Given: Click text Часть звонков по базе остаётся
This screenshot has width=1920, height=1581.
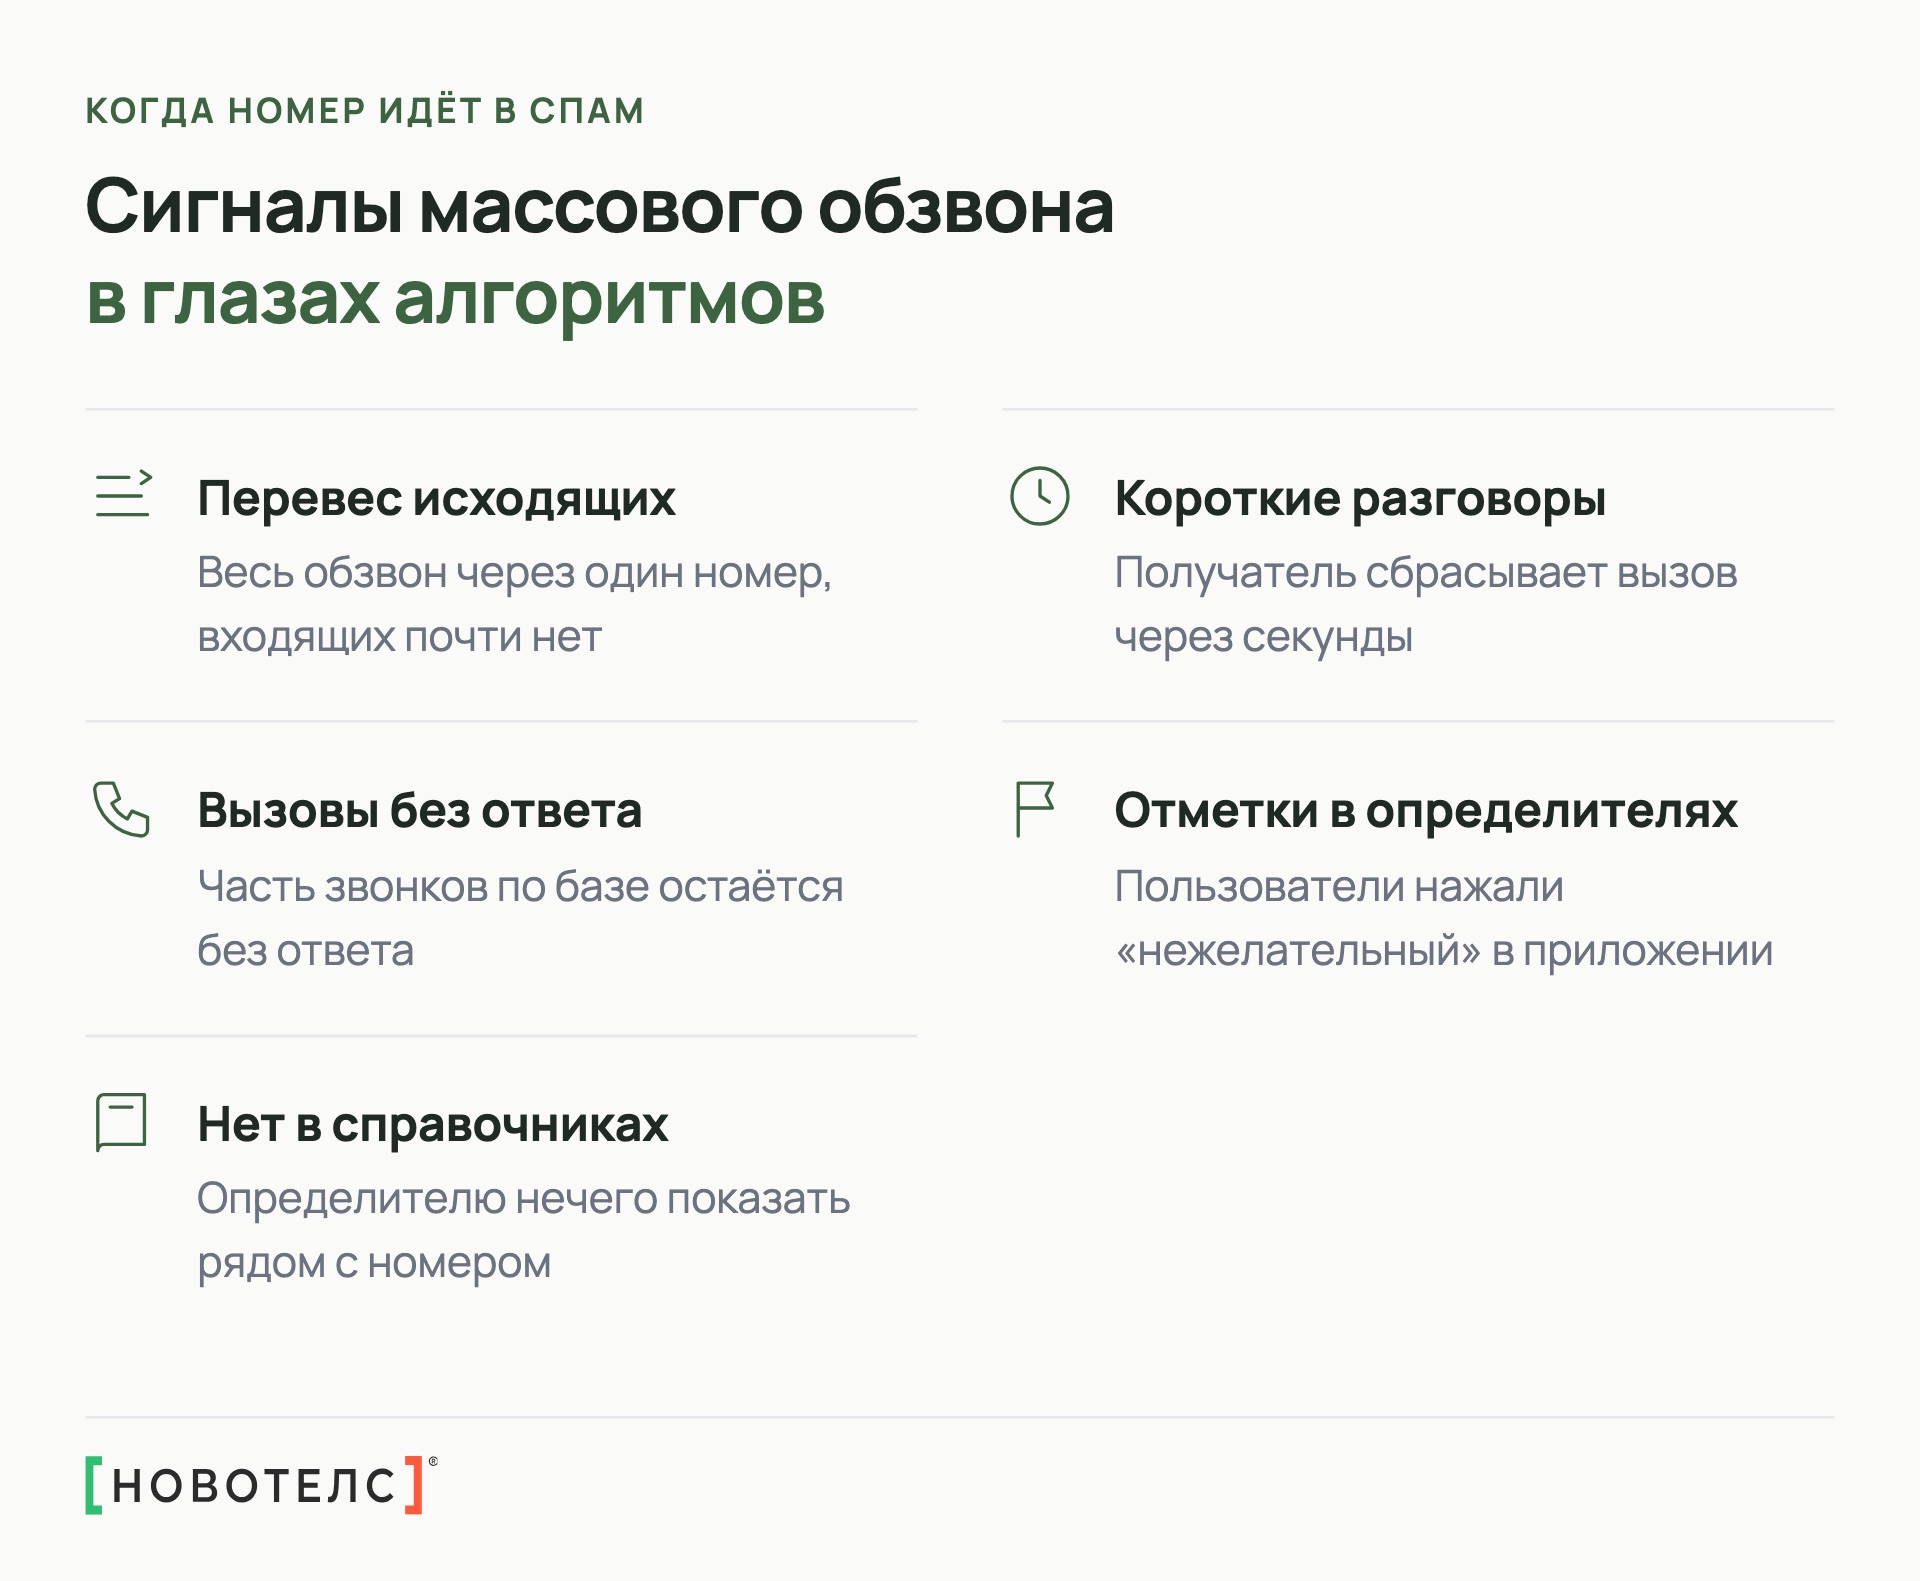Looking at the screenshot, I should [520, 887].
